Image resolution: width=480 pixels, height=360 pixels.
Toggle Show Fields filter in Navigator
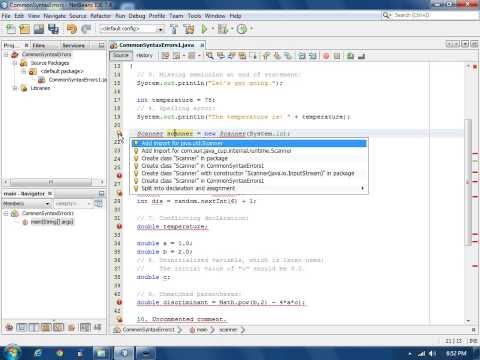[21, 327]
